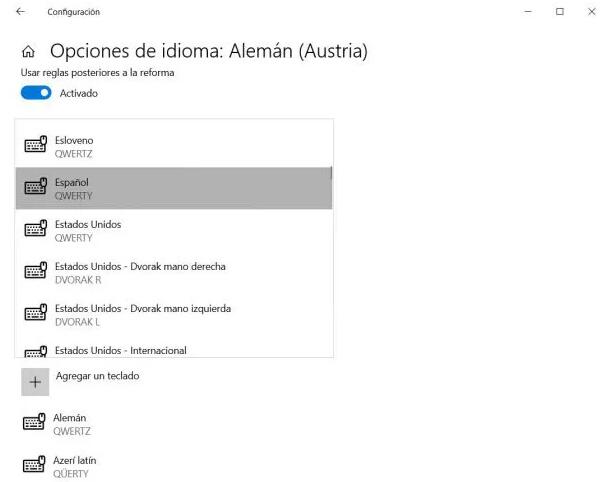Click the Estados Unidos QWERTY keyboard icon

[35, 228]
